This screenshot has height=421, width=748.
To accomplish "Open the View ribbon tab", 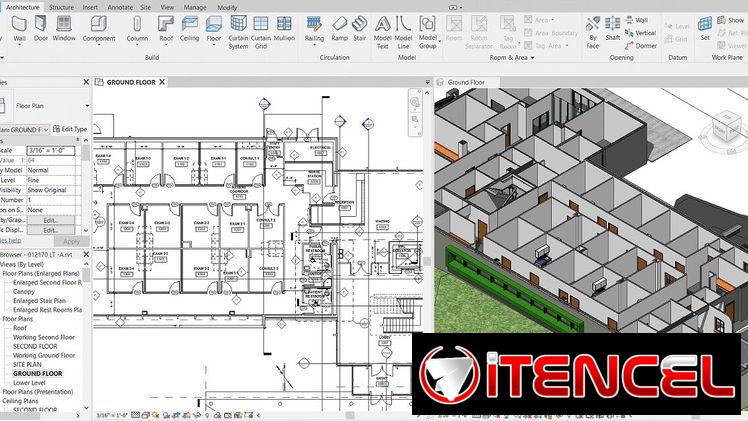I will tap(167, 7).
